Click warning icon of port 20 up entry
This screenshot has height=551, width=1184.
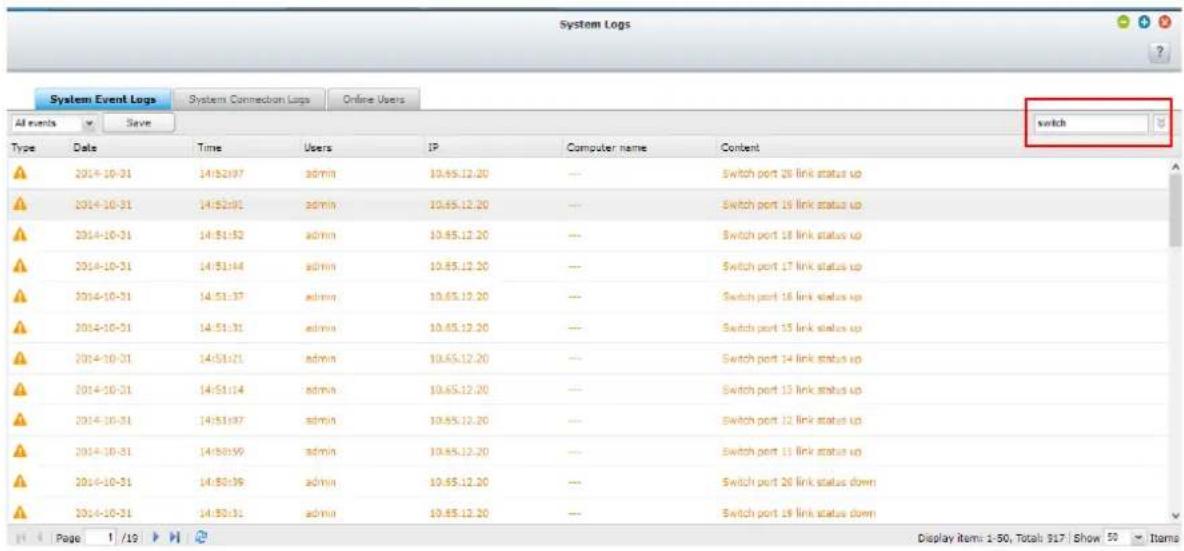[x=17, y=173]
